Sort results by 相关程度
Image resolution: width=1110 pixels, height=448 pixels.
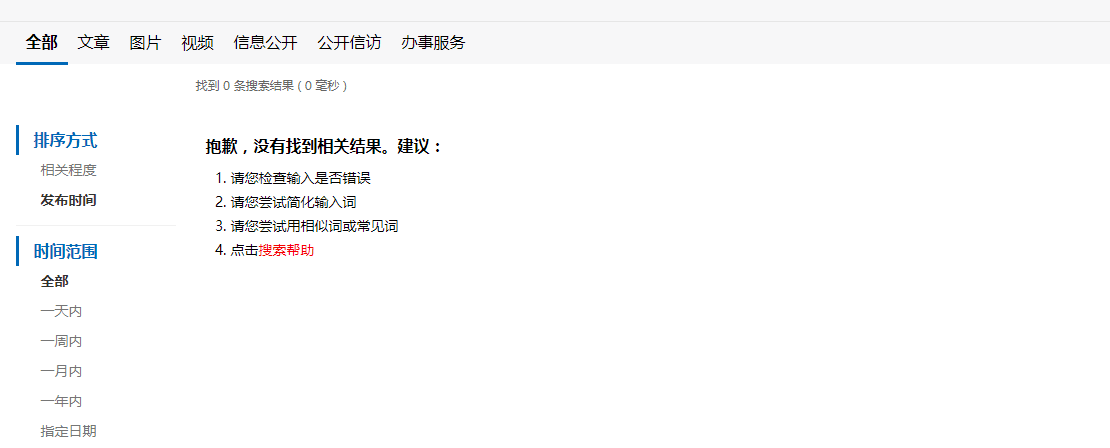click(x=69, y=171)
